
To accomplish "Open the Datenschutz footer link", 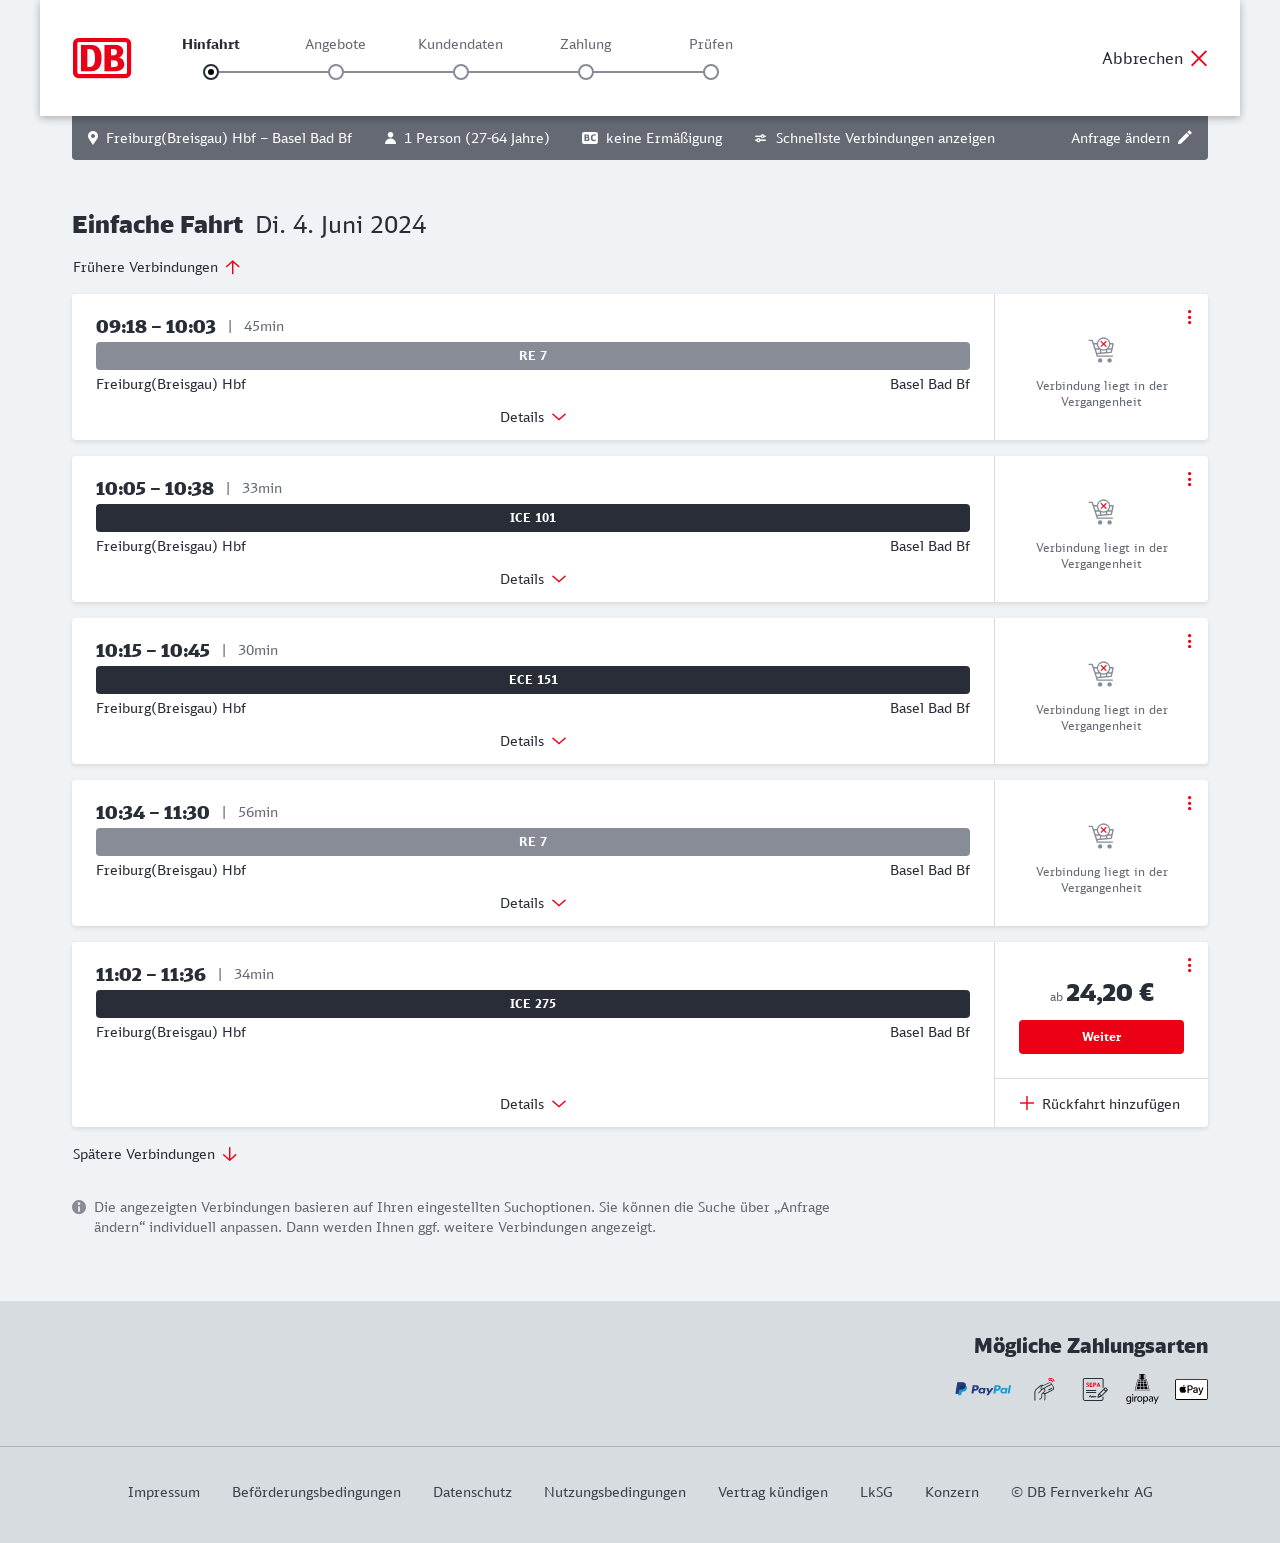I will (x=472, y=1492).
